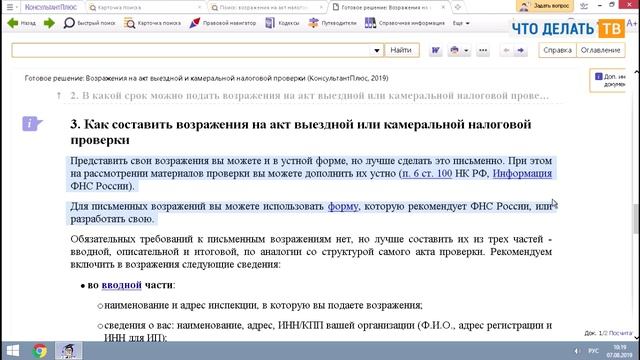Viewport: 640px width, 360px height.
Task: Click the document title Готовое решение line
Action: (x=207, y=78)
